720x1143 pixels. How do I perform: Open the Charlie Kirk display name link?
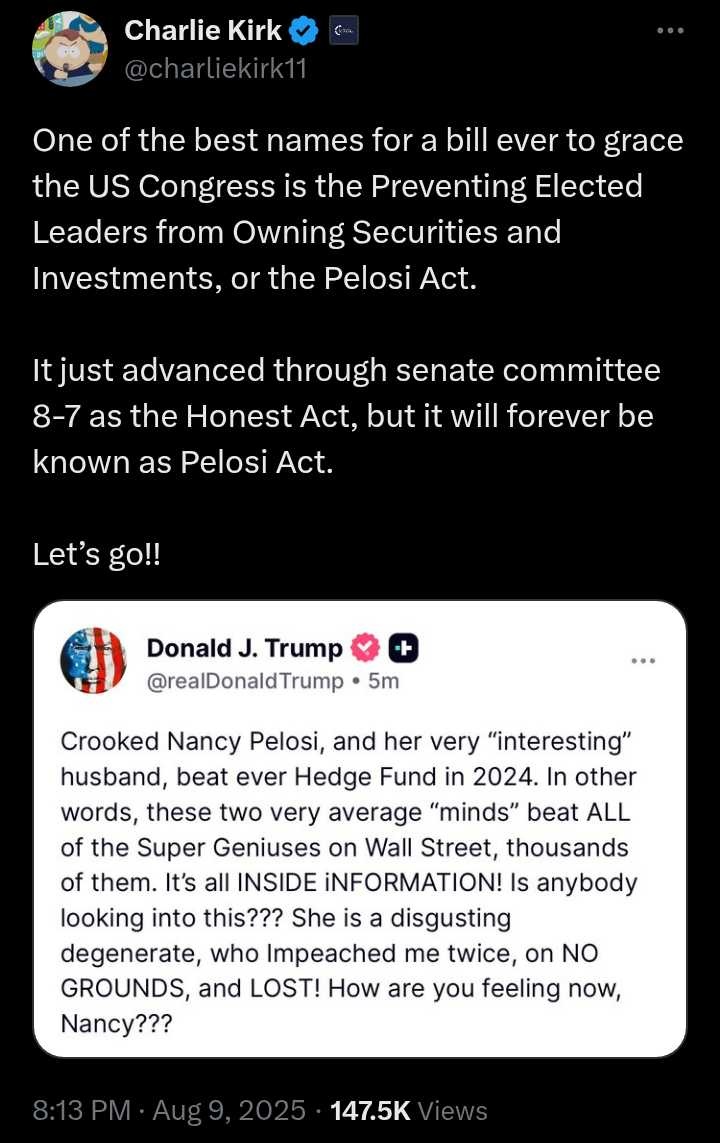click(x=203, y=31)
